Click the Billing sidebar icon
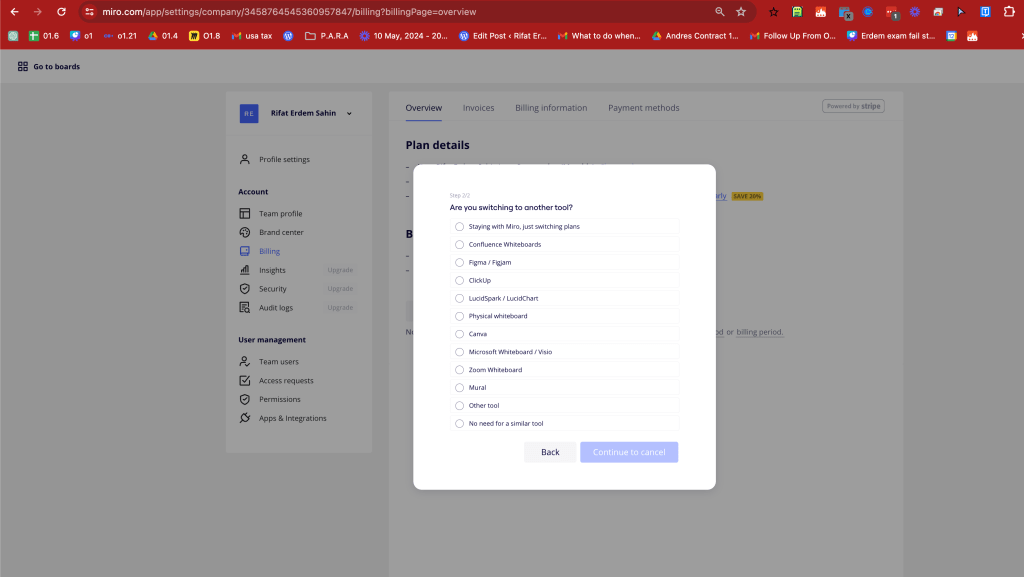 pyautogui.click(x=245, y=251)
